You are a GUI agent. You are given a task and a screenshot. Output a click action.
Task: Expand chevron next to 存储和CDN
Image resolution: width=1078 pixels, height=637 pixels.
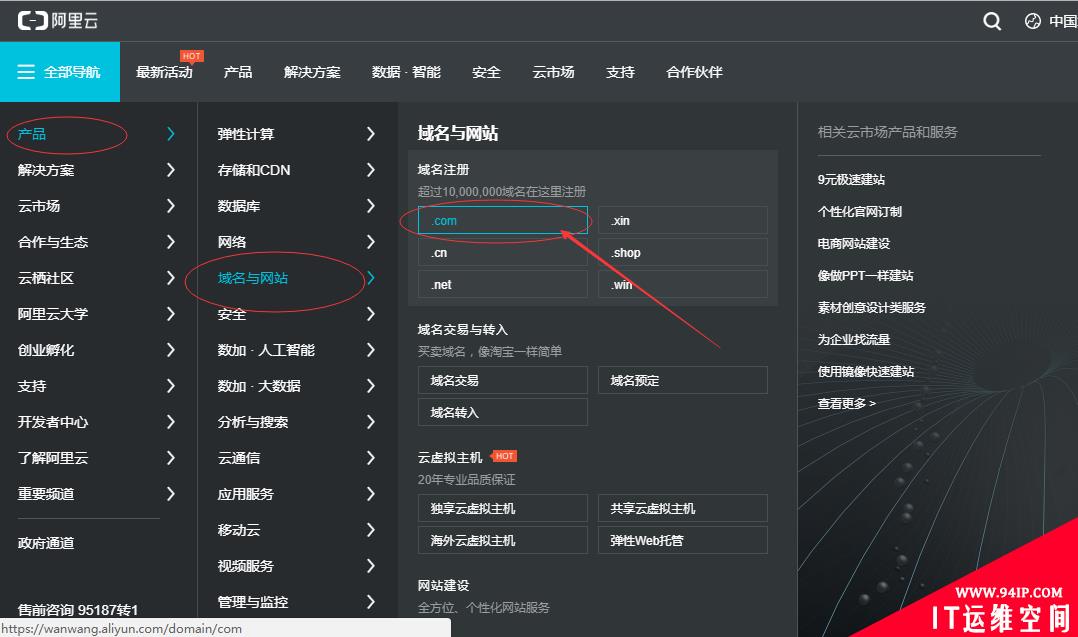[x=371, y=170]
